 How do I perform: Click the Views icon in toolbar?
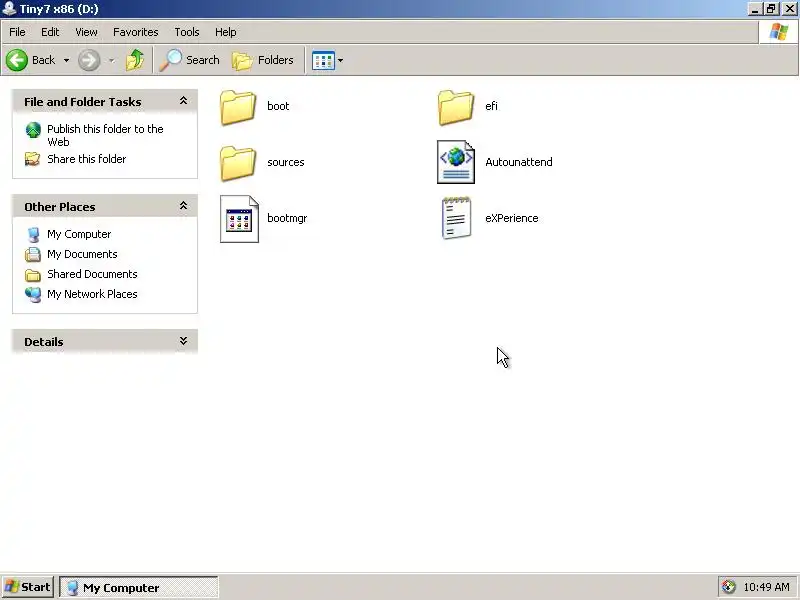point(323,60)
